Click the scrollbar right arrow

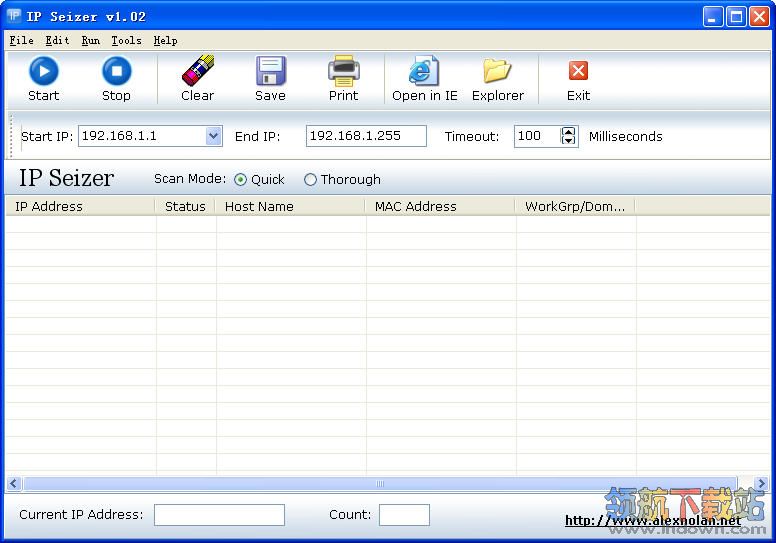coord(761,484)
